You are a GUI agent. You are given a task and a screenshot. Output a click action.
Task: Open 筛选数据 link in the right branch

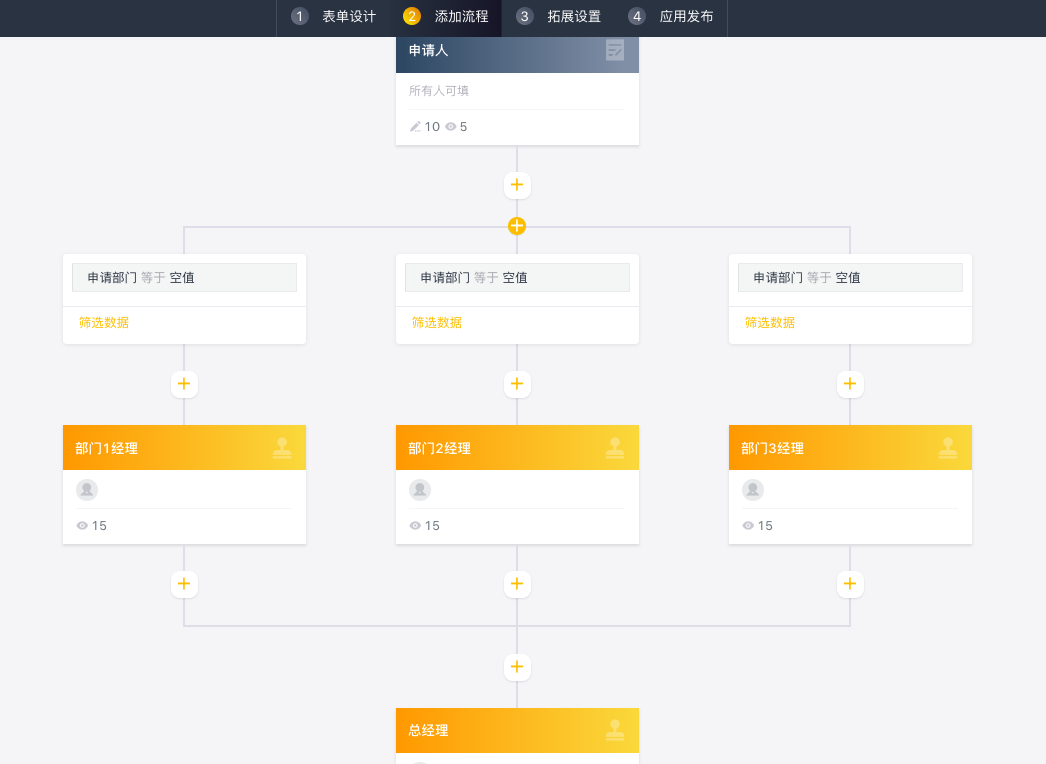coord(769,323)
